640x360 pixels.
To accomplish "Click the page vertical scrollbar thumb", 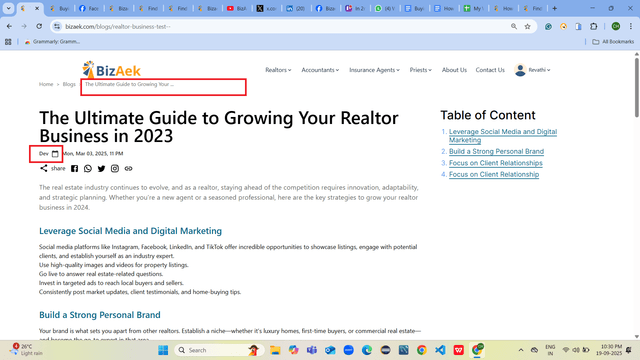I will [636, 87].
